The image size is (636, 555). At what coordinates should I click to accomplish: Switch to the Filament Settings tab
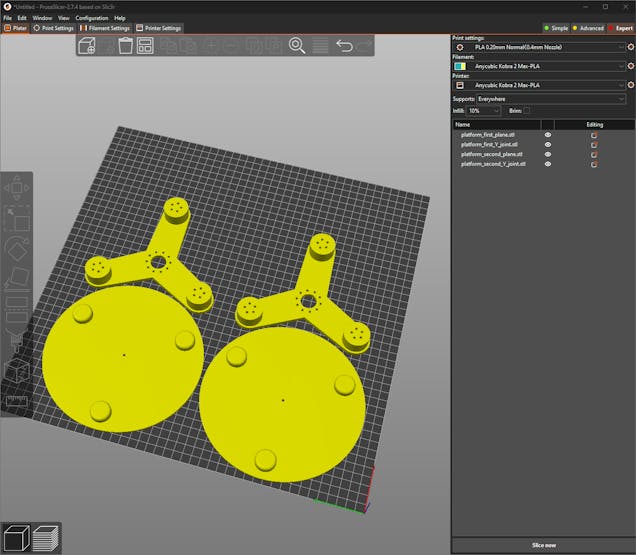(104, 28)
